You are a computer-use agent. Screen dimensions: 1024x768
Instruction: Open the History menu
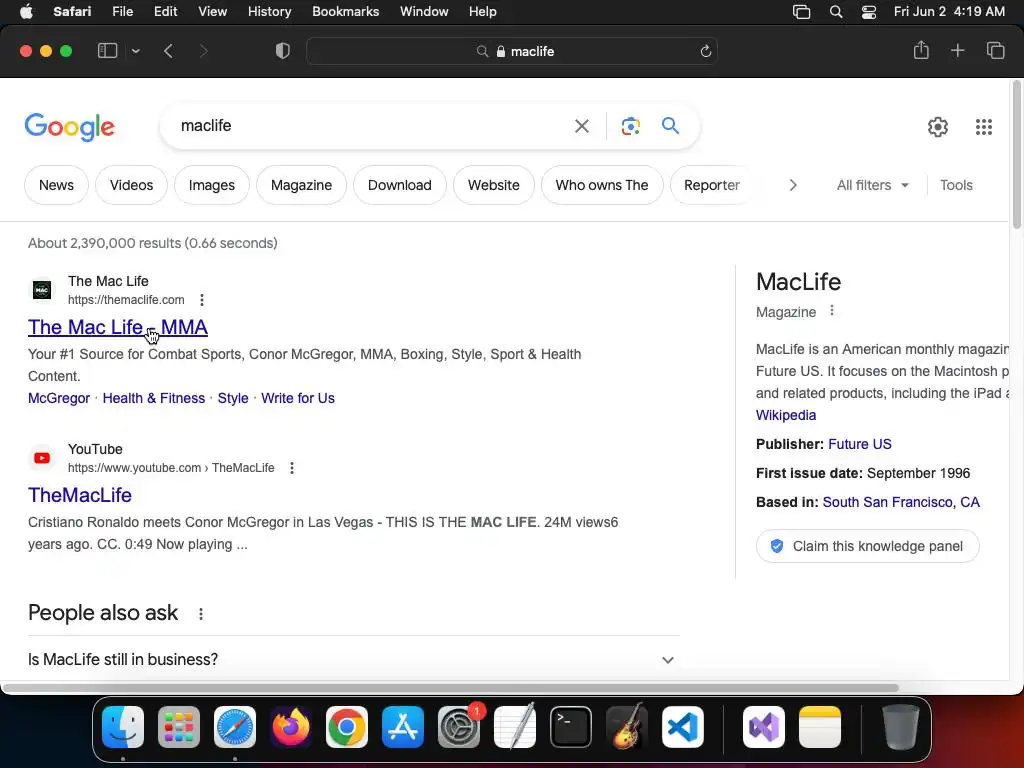click(269, 11)
